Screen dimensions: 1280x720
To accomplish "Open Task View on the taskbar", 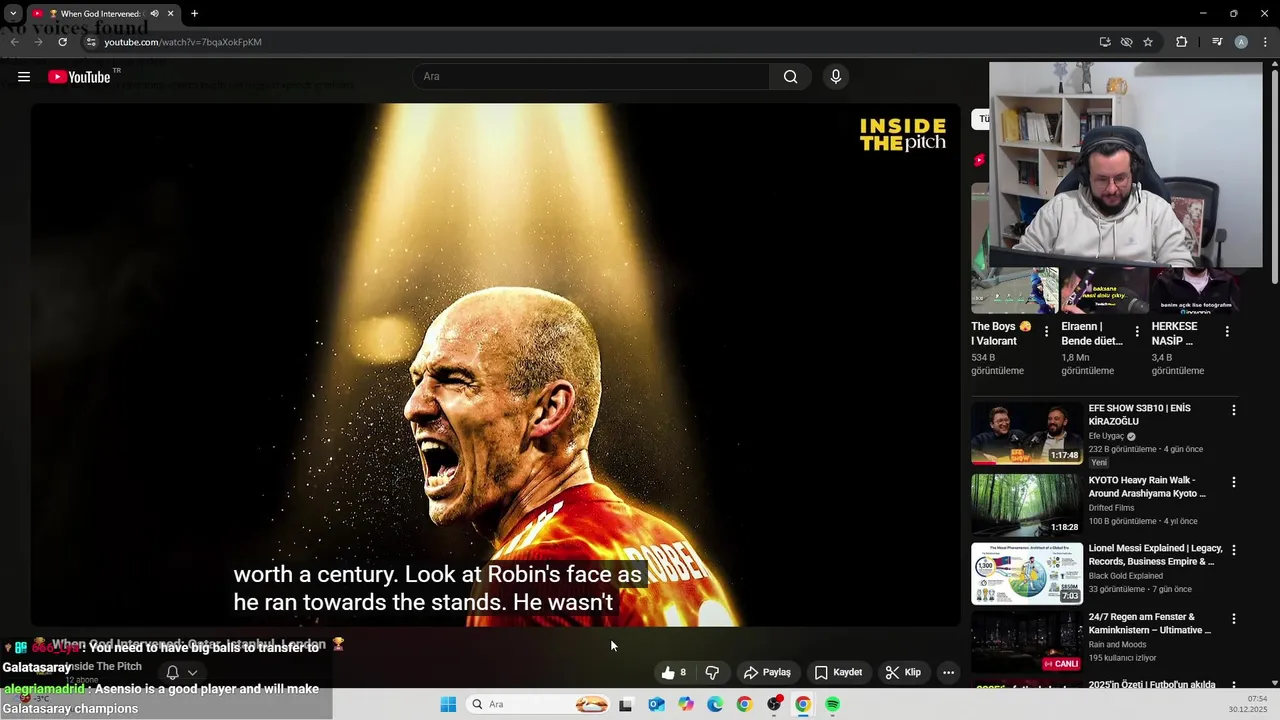I will pyautogui.click(x=626, y=704).
